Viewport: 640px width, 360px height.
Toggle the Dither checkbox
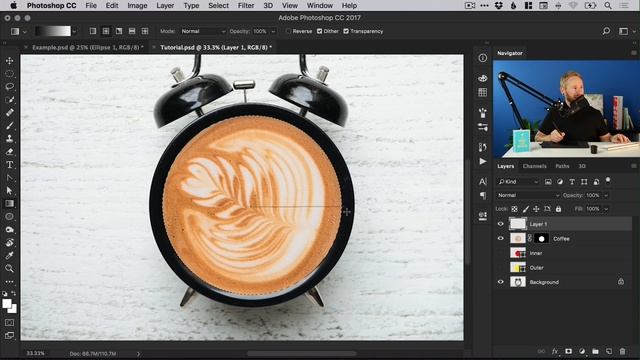click(320, 31)
